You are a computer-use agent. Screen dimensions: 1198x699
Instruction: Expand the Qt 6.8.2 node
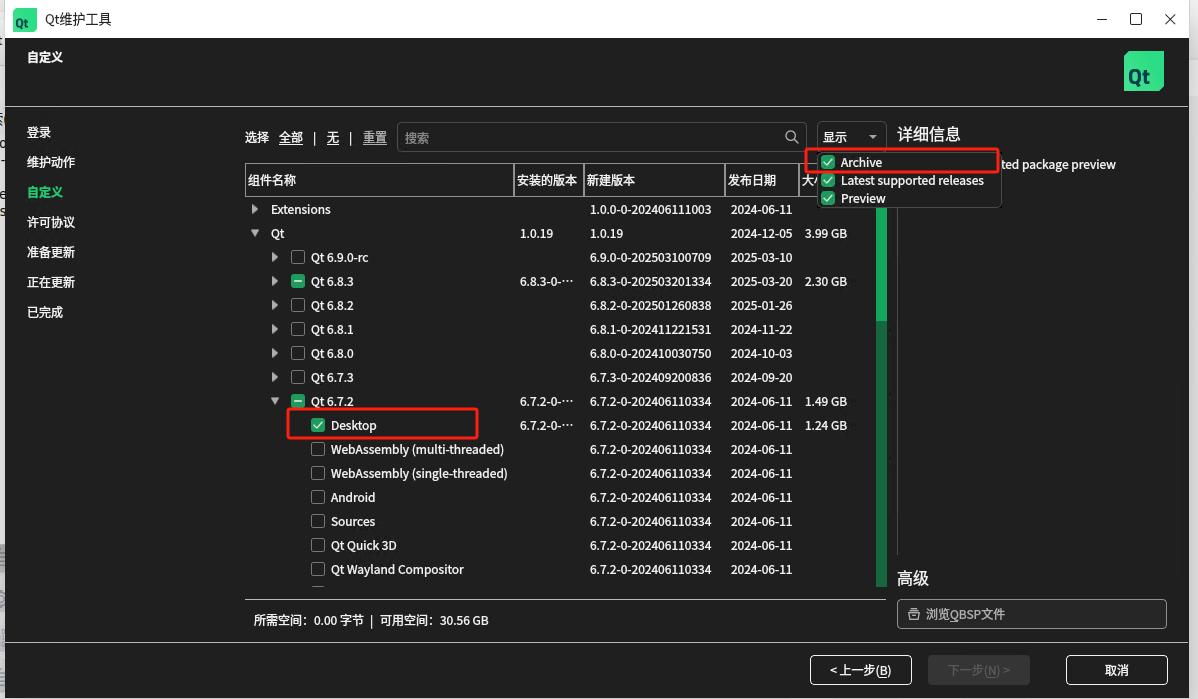click(x=275, y=306)
